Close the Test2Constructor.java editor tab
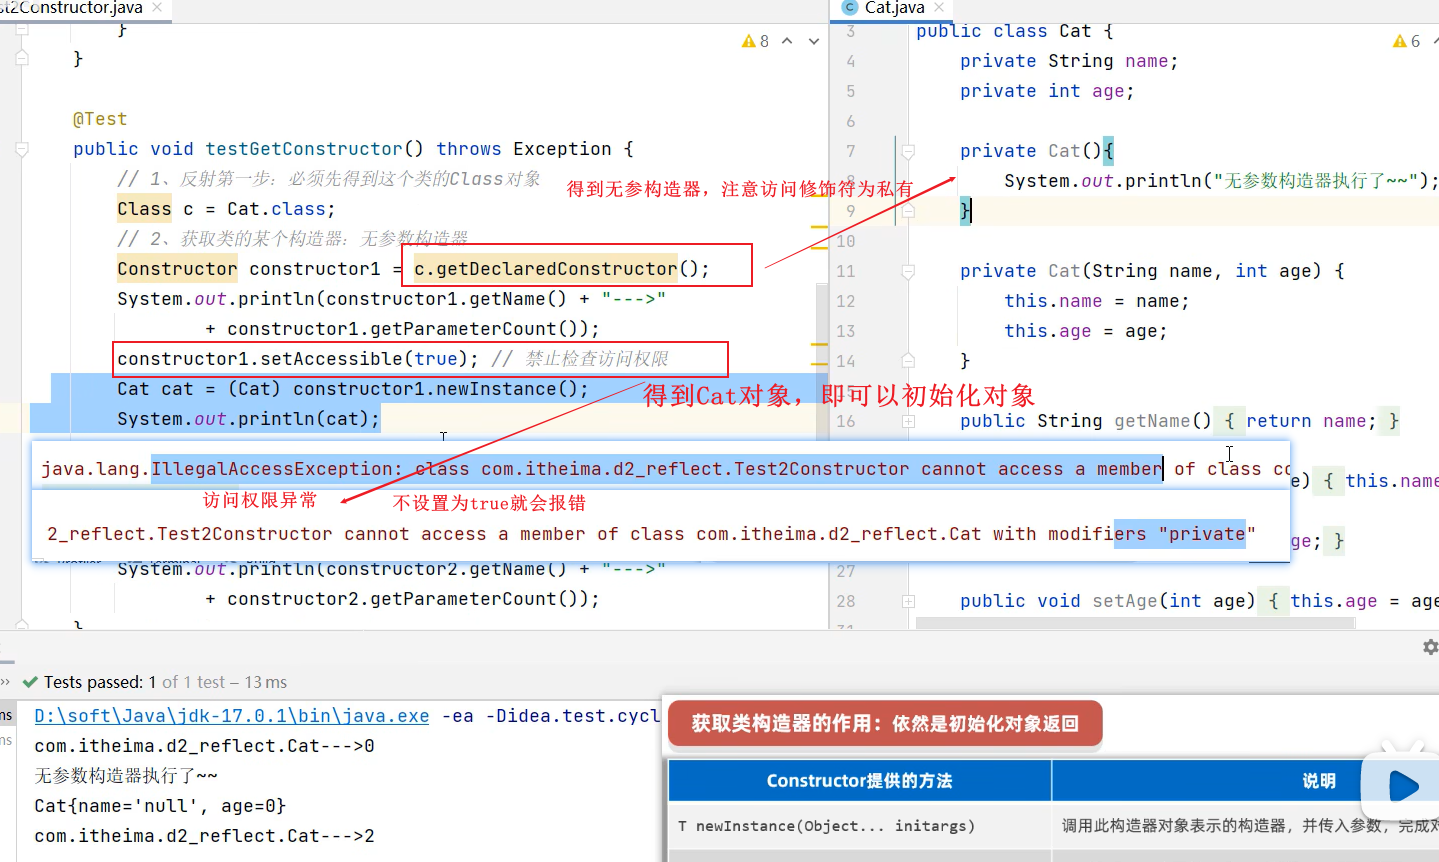Image resolution: width=1439 pixels, height=862 pixels. pyautogui.click(x=157, y=8)
